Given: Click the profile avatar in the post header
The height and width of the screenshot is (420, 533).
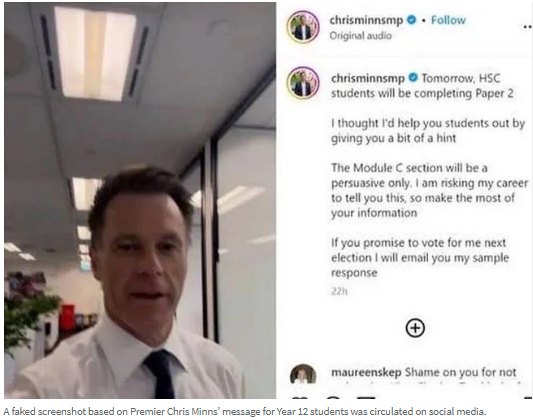Looking at the screenshot, I should [x=303, y=27].
